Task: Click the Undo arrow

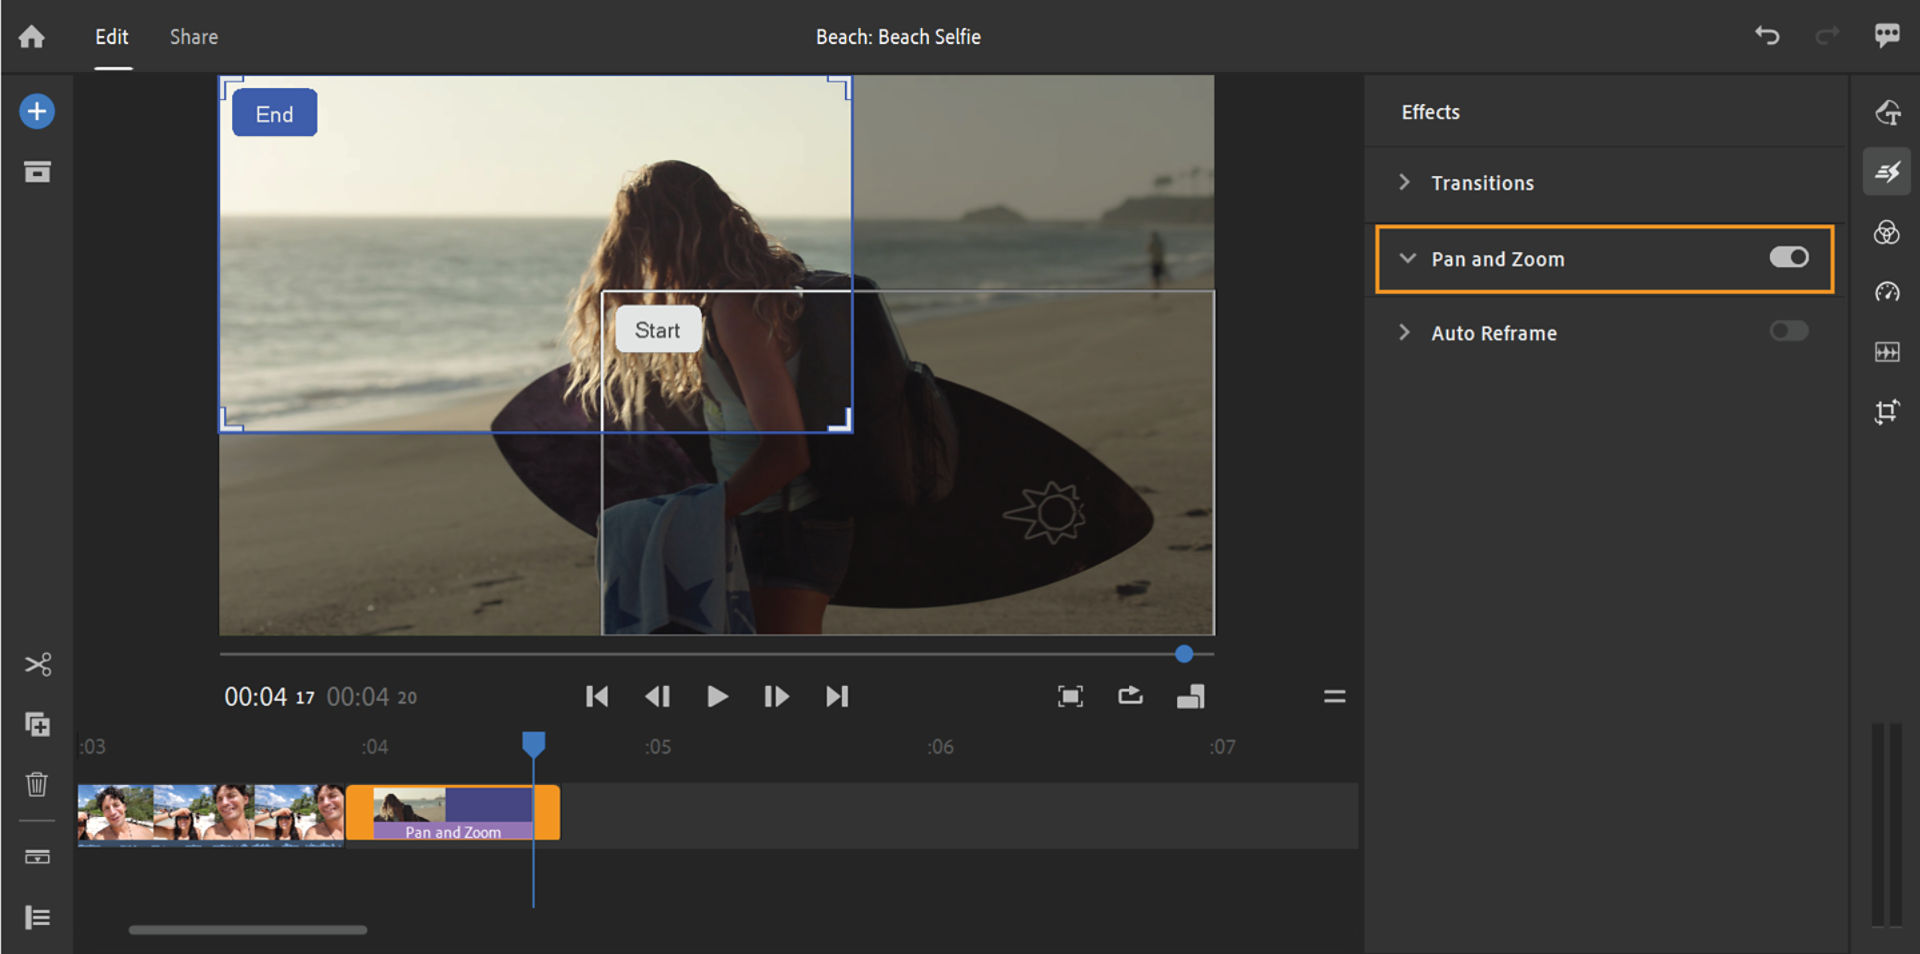Action: coord(1767,35)
